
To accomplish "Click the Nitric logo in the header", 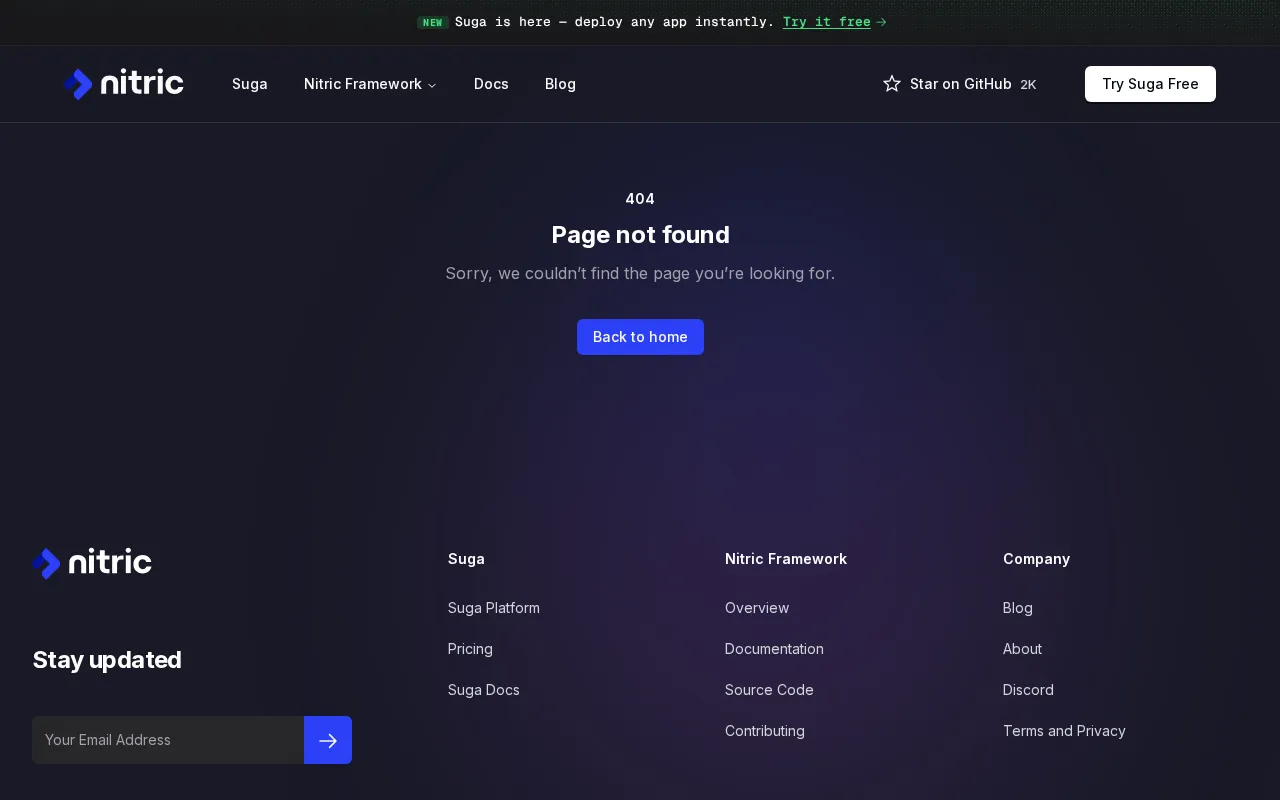I will (124, 84).
